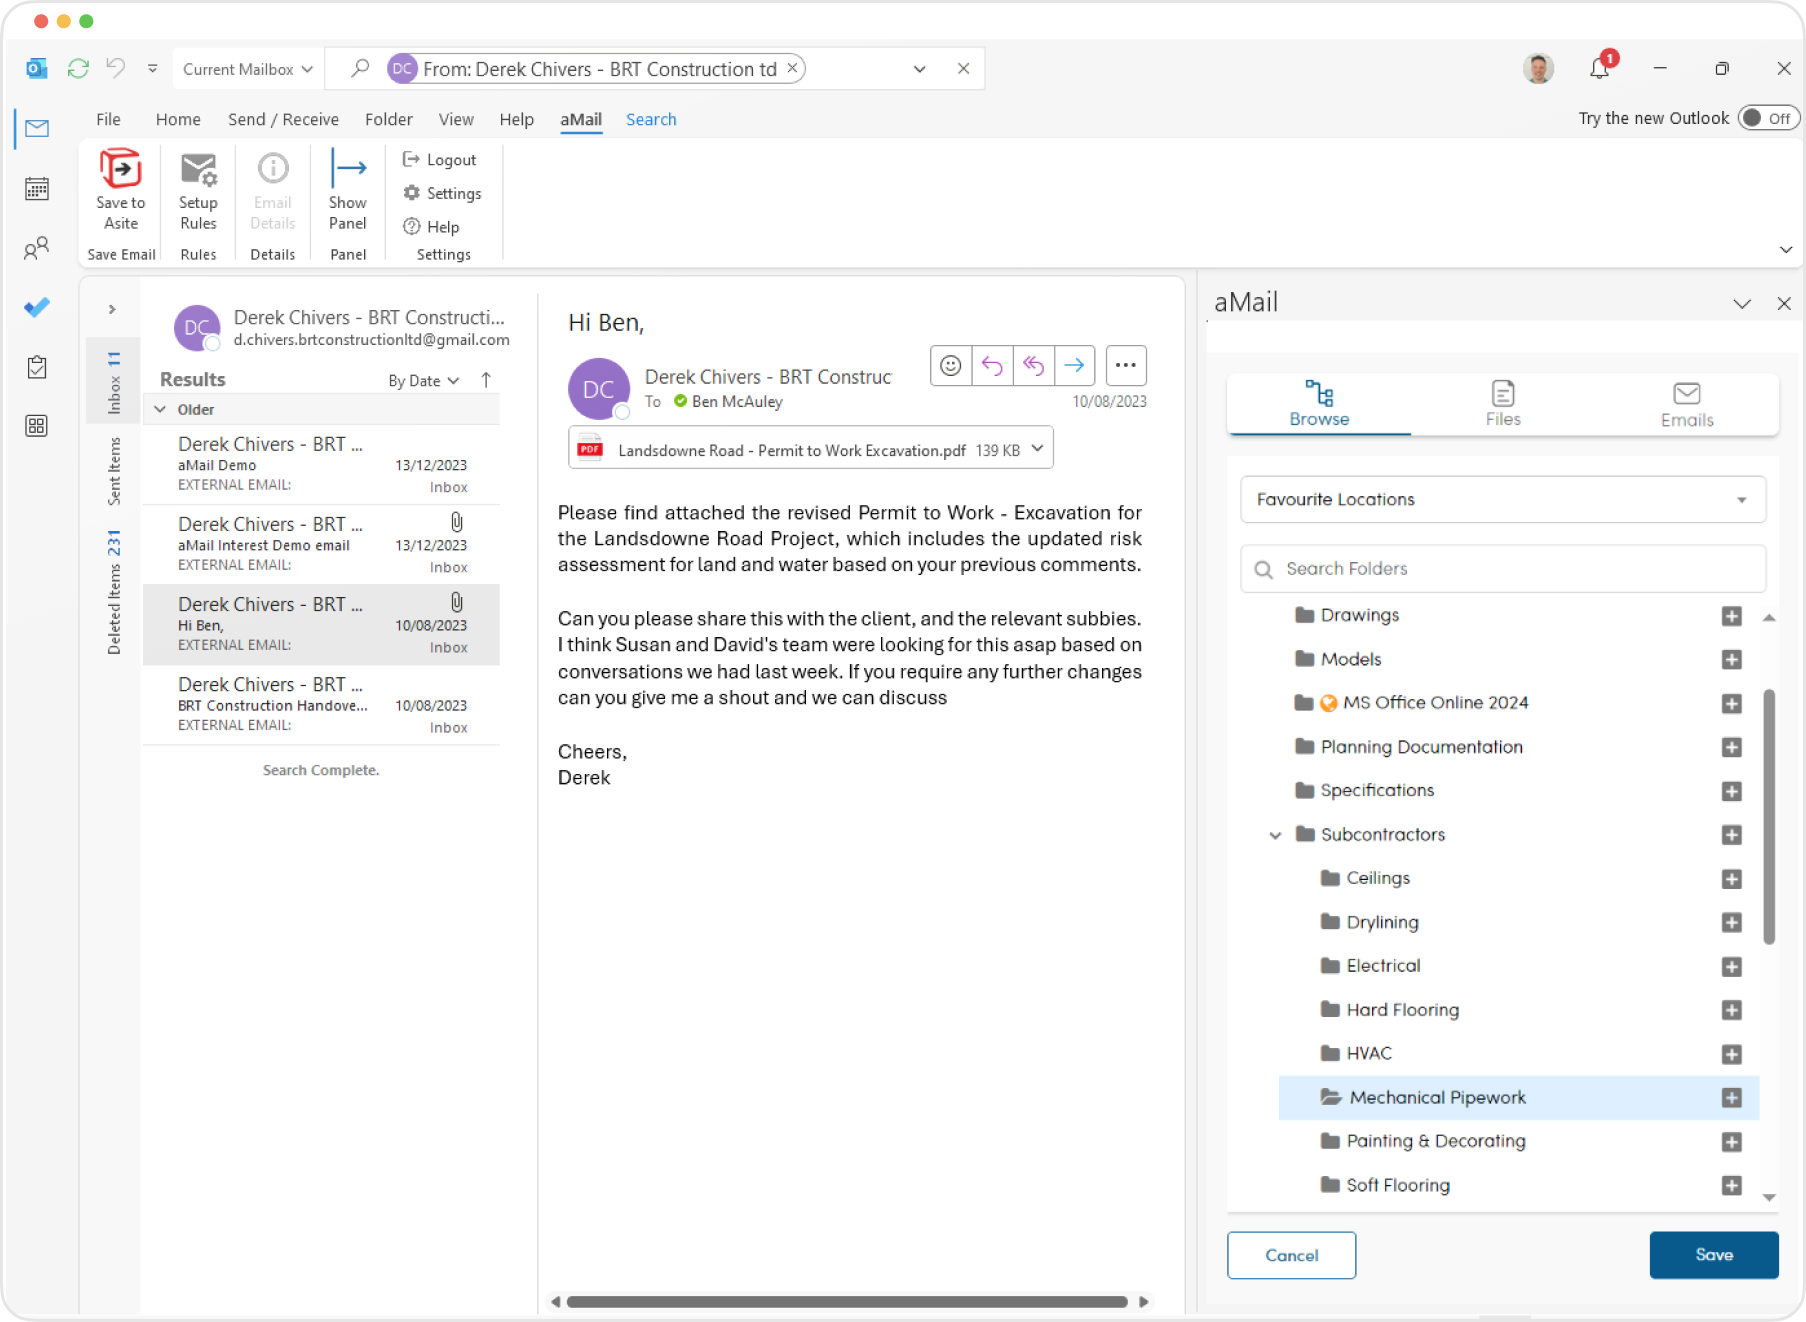Switch to Search ribbon tab

[651, 119]
